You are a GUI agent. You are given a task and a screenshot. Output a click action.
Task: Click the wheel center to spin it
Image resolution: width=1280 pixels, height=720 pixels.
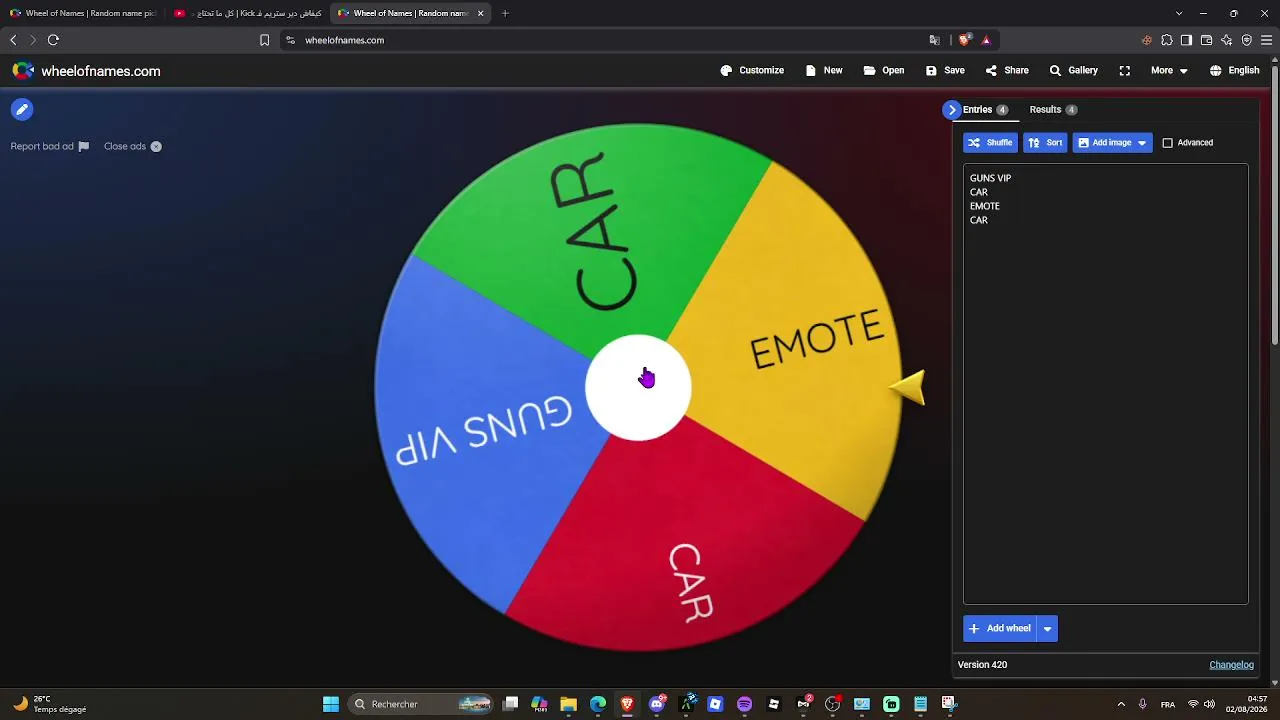point(638,388)
